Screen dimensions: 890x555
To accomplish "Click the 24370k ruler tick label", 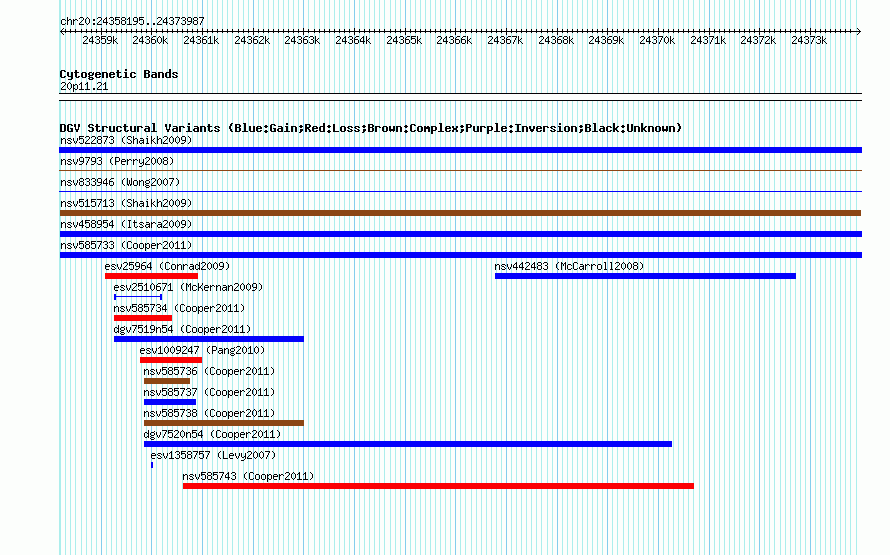I will pyautogui.click(x=657, y=40).
